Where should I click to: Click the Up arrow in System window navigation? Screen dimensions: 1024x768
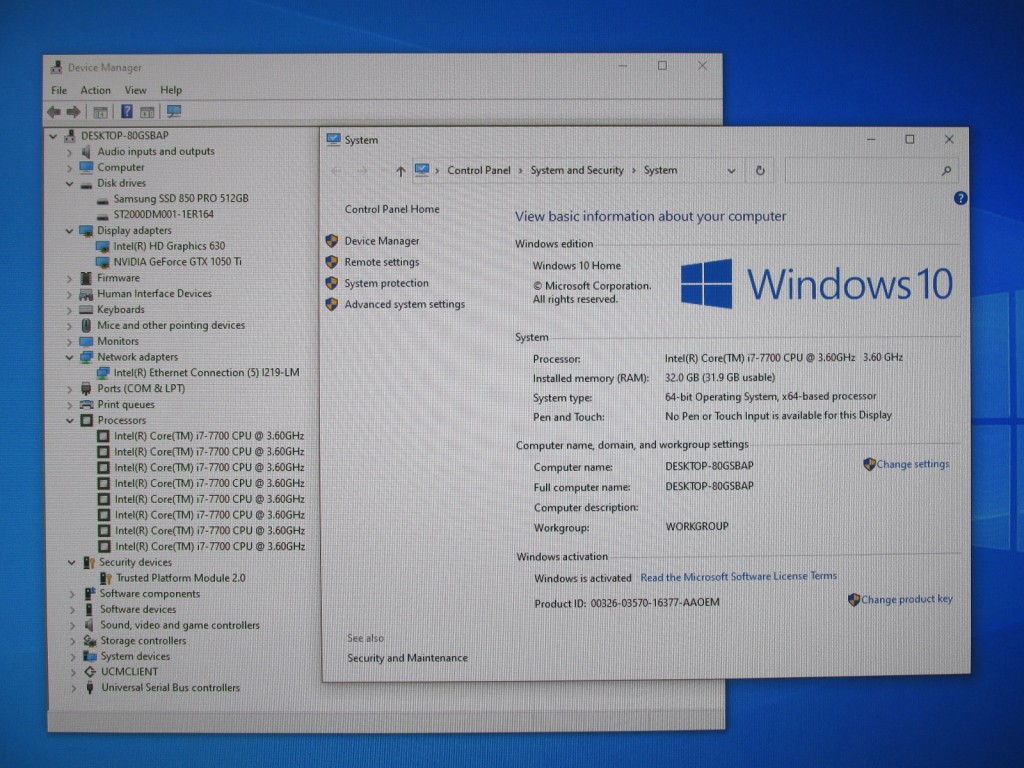400,171
